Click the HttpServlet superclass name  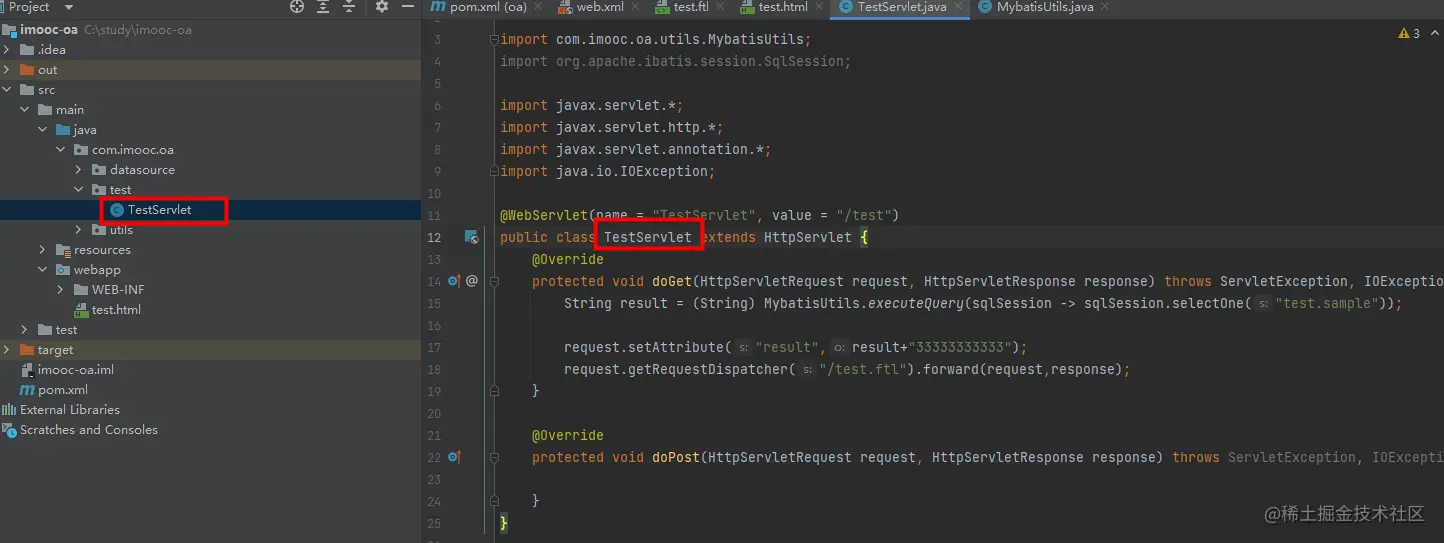click(807, 237)
